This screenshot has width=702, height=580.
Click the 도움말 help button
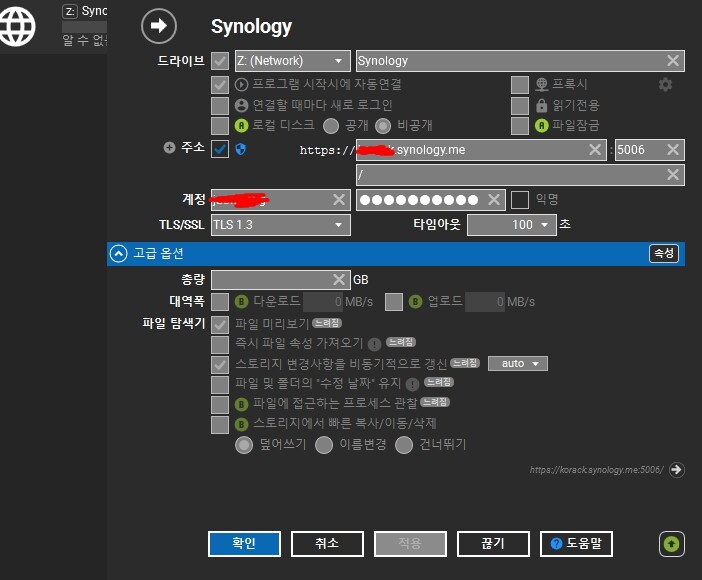click(576, 543)
